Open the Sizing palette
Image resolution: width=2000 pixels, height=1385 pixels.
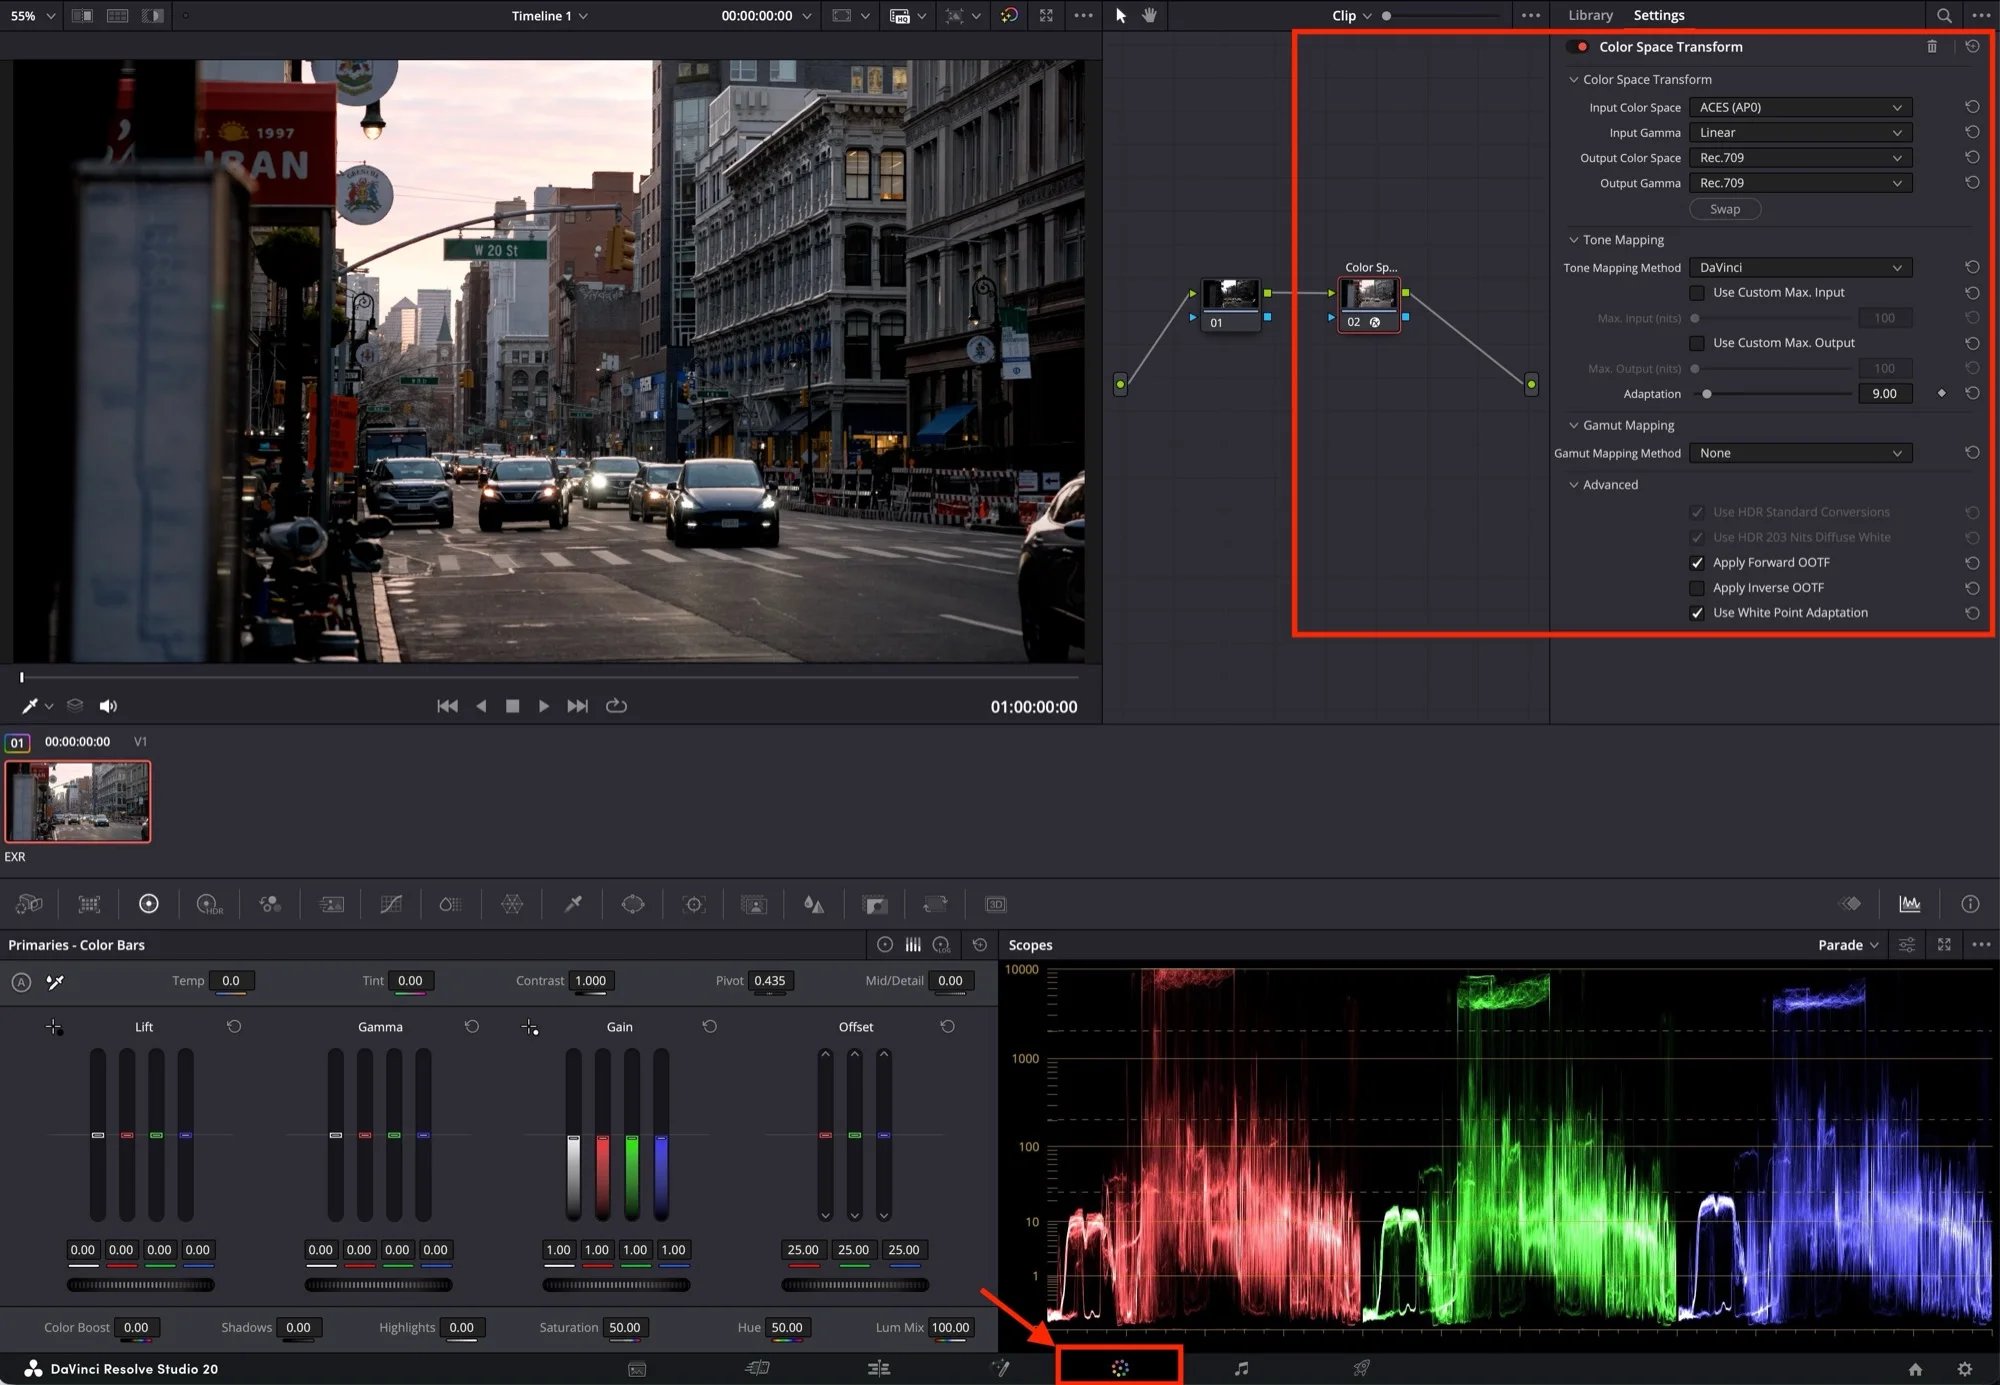[x=935, y=904]
